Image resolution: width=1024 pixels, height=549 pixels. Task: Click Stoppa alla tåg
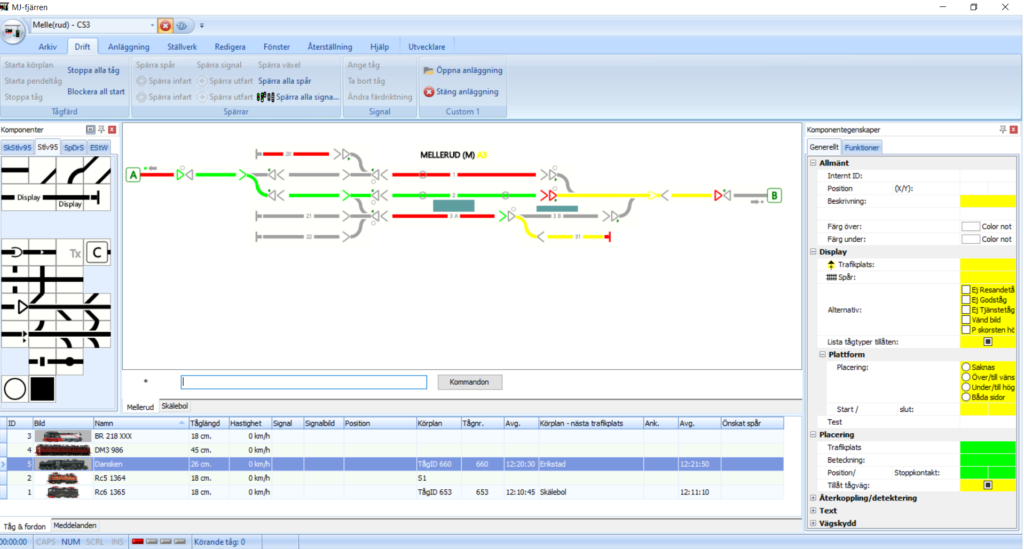(95, 71)
